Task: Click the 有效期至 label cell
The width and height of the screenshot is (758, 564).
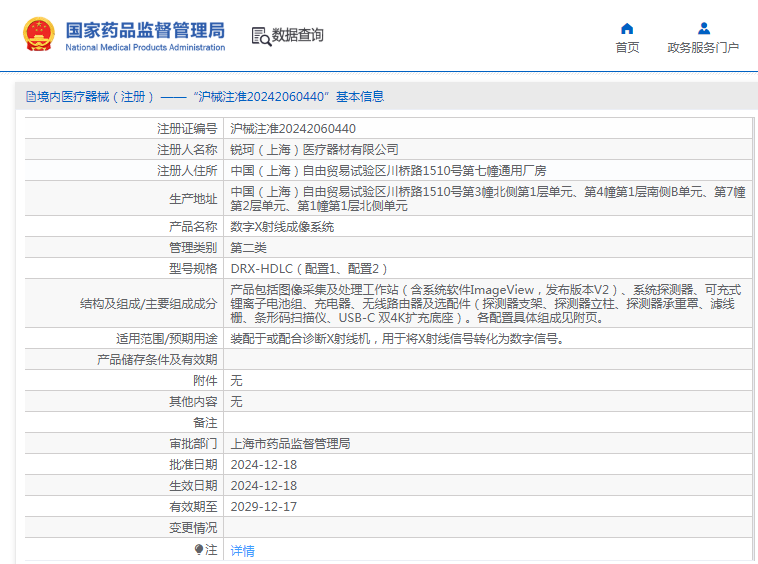Action: click(193, 506)
